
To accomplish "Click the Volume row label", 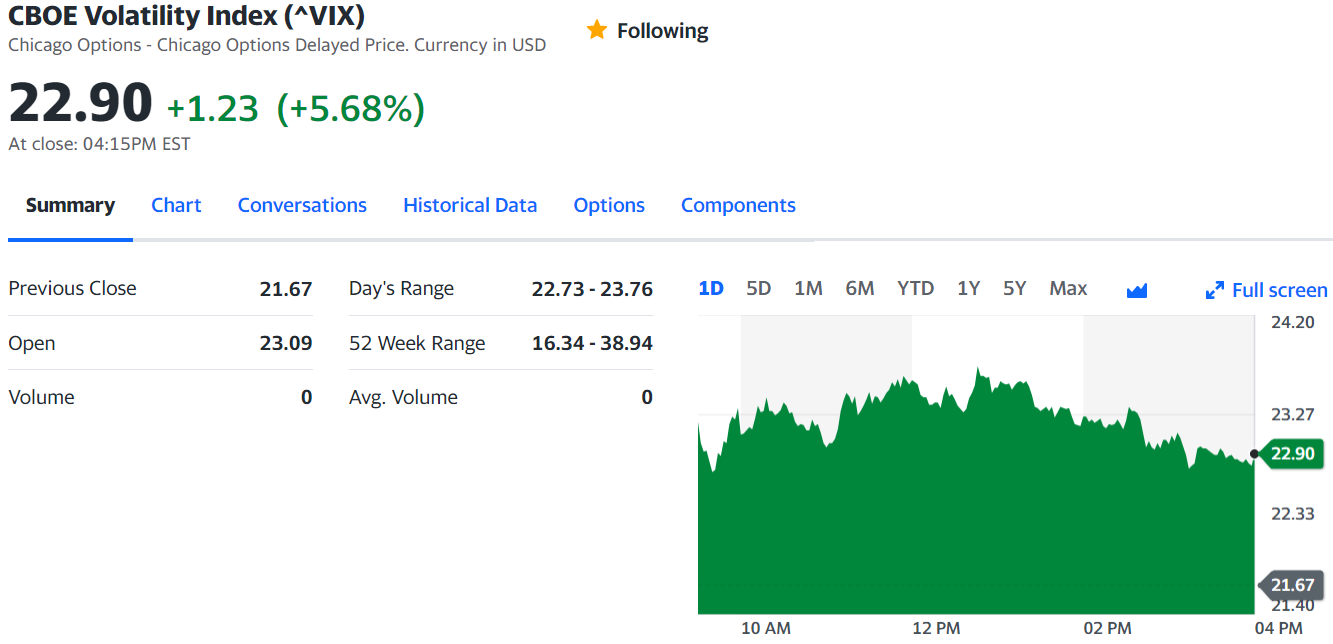I will [x=41, y=397].
